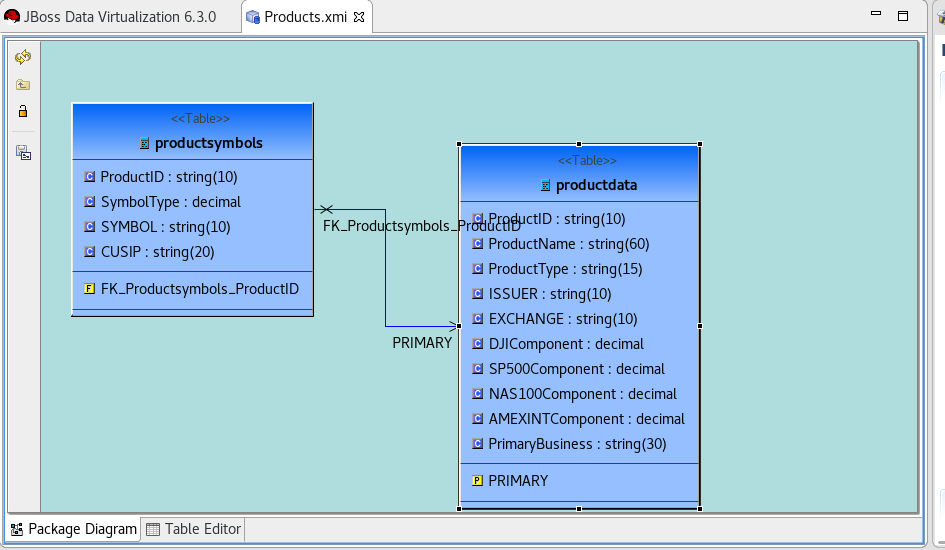The image size is (945, 550).
Task: Close the Products.xmi editor tab
Action: coord(359,17)
